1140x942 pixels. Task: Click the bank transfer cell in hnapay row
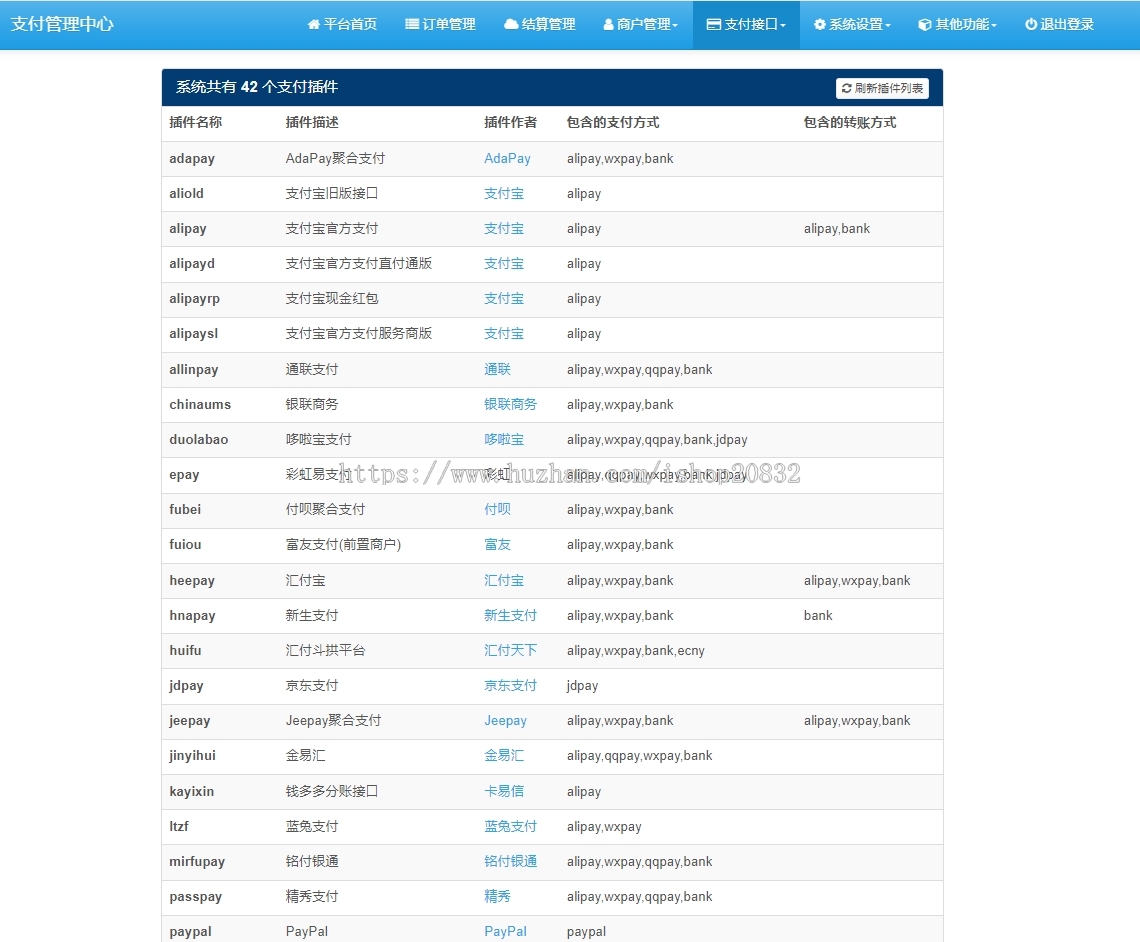point(818,616)
